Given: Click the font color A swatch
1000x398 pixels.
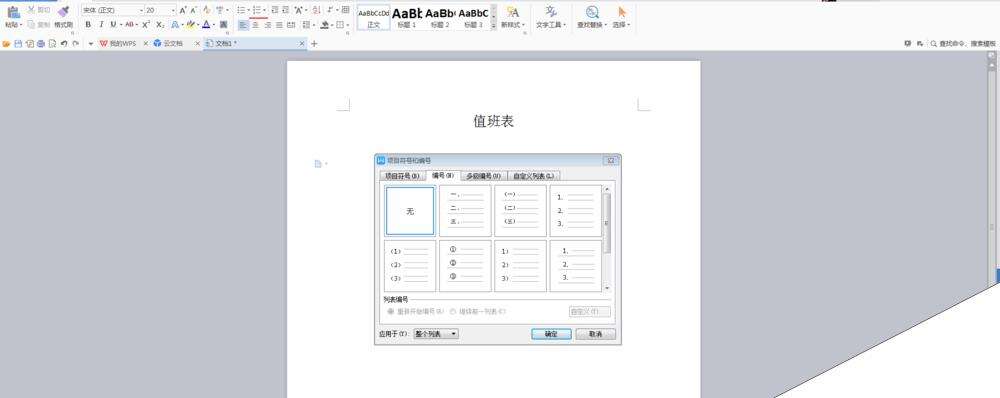Looking at the screenshot, I should [x=206, y=24].
